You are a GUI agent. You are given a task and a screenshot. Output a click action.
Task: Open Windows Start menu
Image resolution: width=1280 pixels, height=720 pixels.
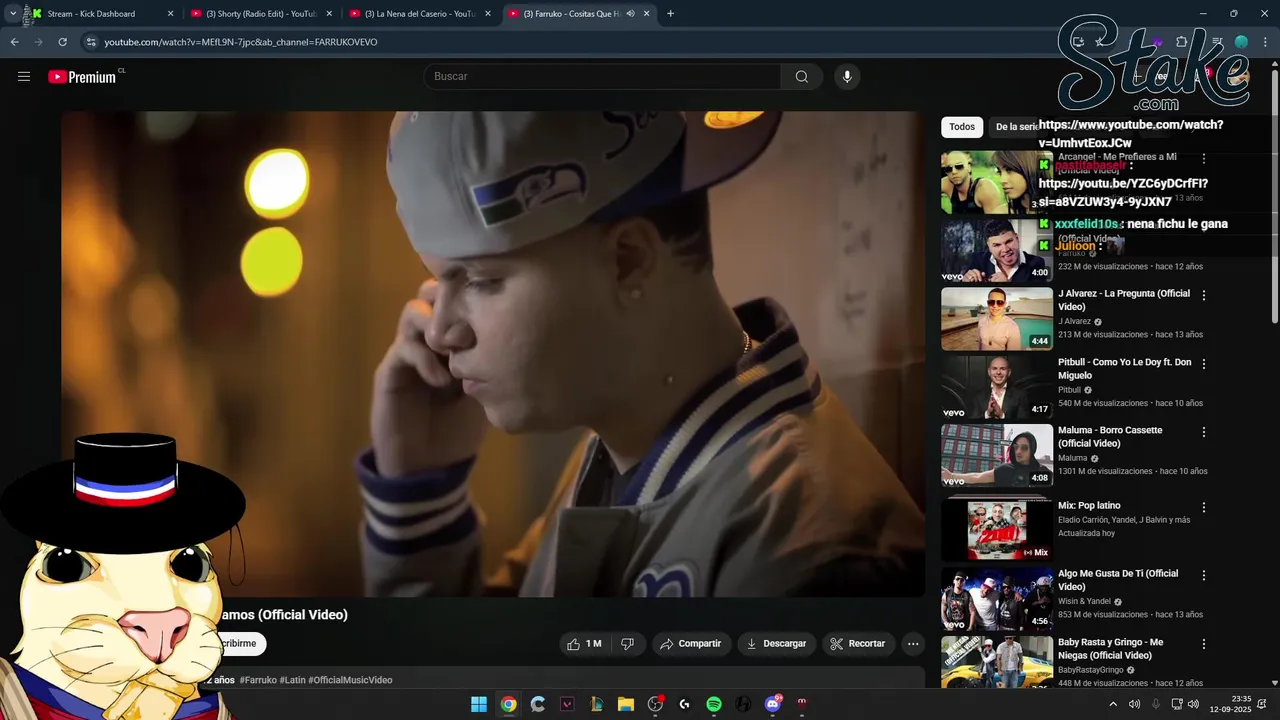click(x=479, y=704)
